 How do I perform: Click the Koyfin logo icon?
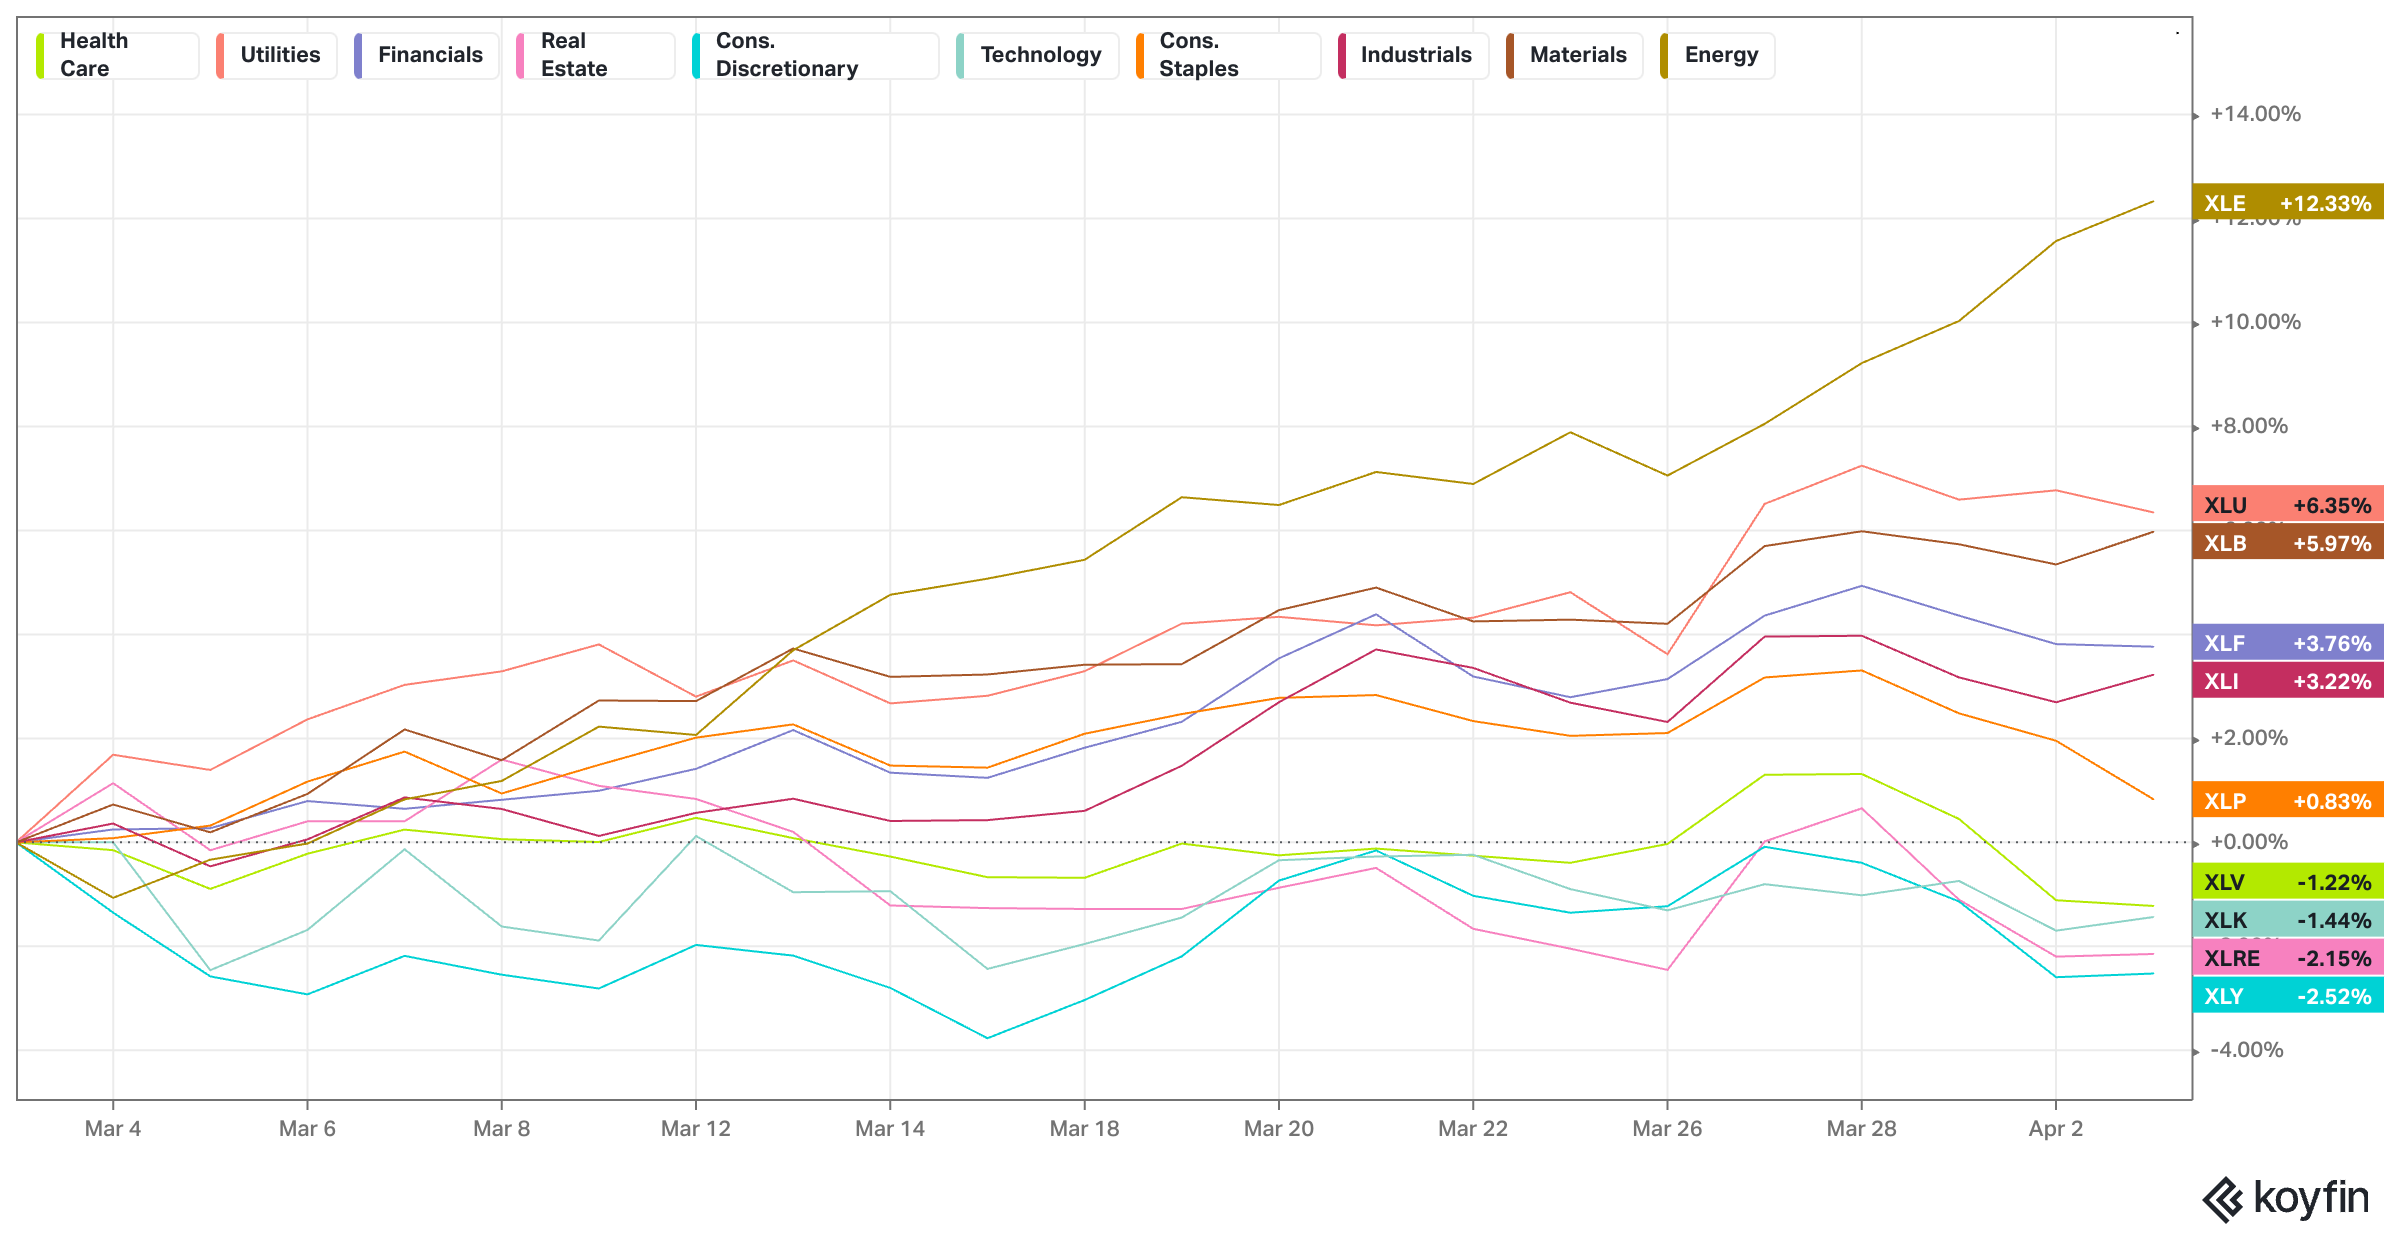click(x=2224, y=1198)
